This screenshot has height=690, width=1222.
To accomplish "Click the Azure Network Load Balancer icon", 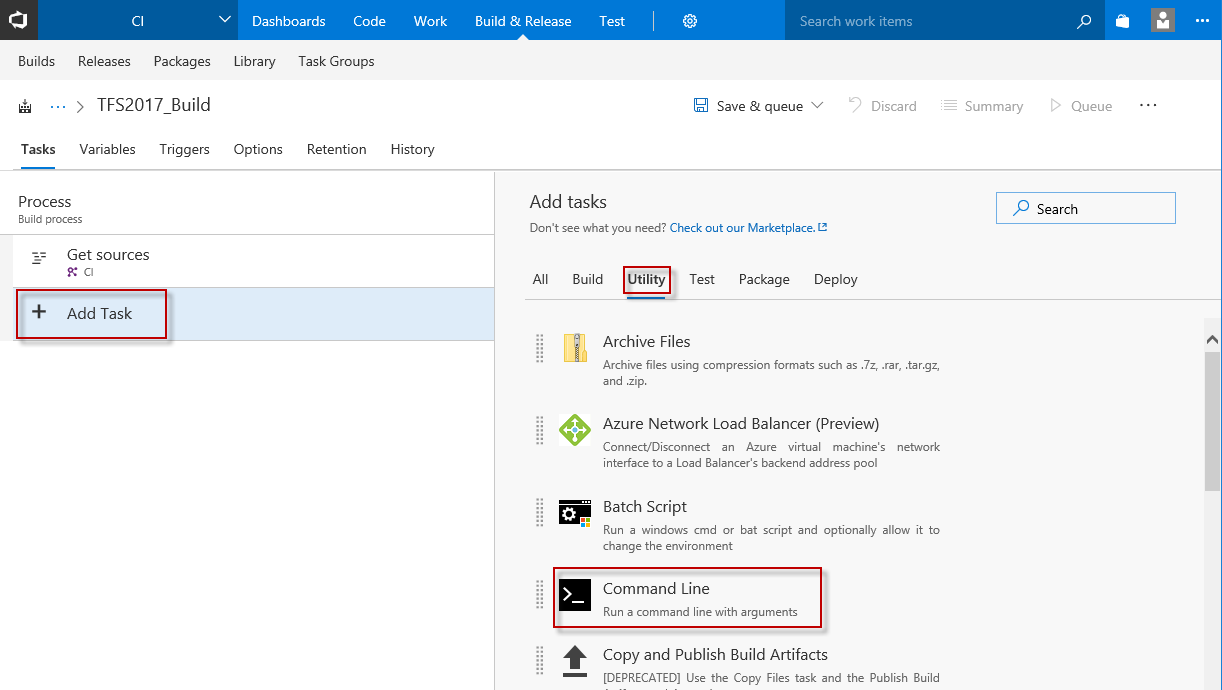I will pos(575,430).
